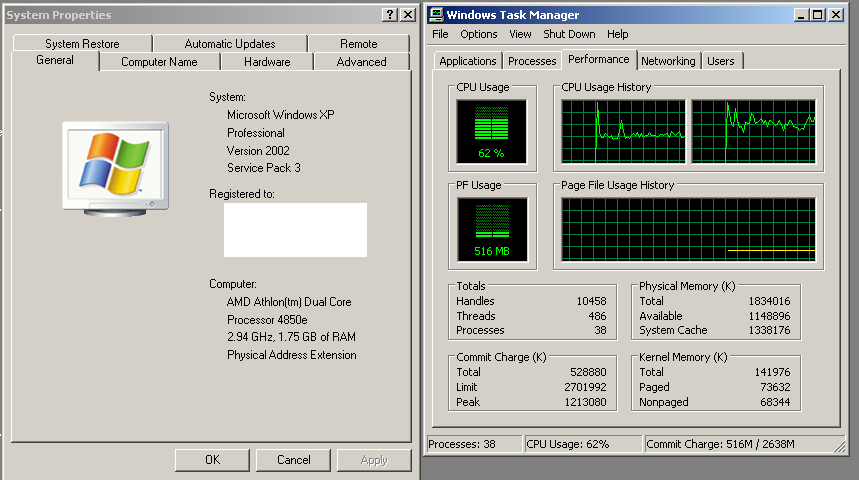Switch to the Networking tab
Screen dimensions: 859x480
coord(668,61)
